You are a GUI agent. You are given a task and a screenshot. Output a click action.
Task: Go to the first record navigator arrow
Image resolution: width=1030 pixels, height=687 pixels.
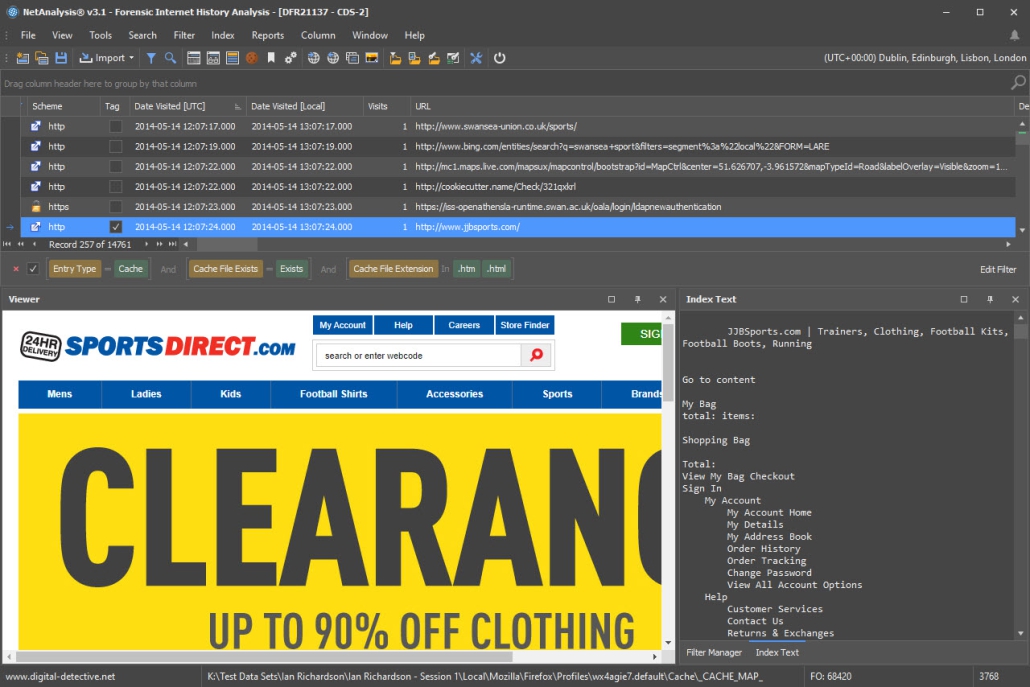click(x=7, y=244)
